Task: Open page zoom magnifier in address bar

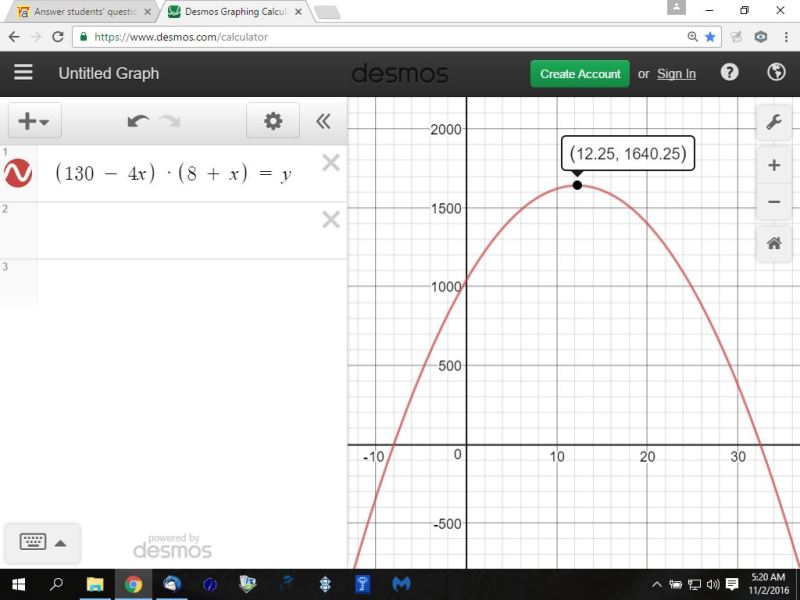Action: (692, 37)
